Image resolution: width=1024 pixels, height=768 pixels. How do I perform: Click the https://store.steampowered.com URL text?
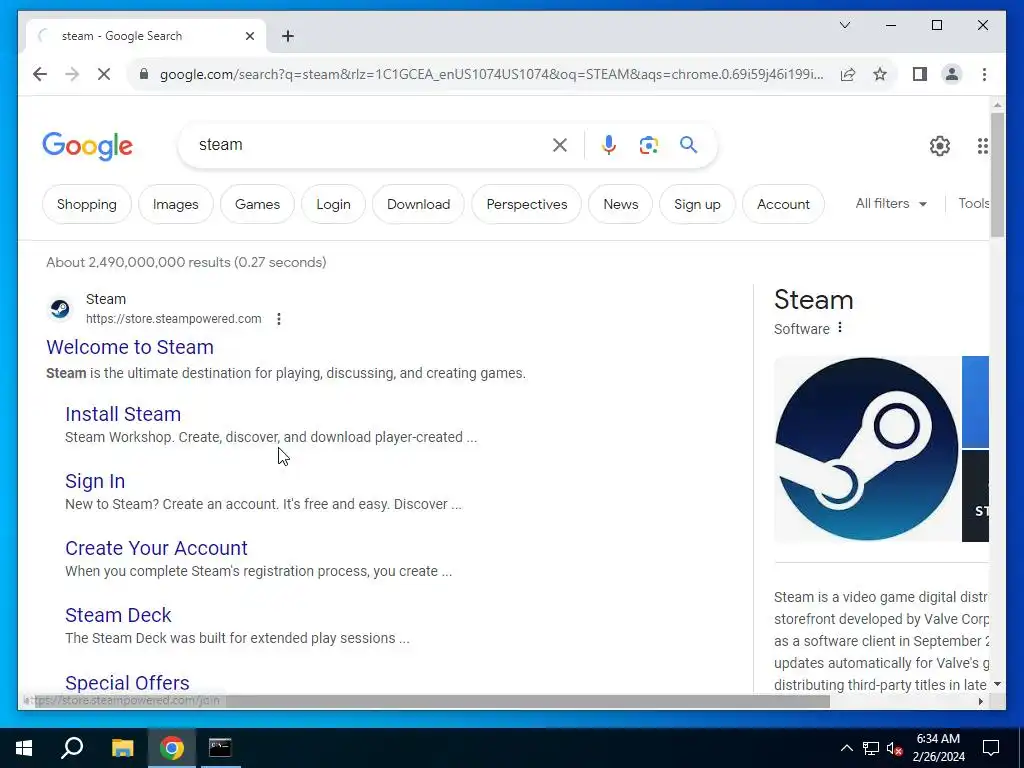(174, 319)
